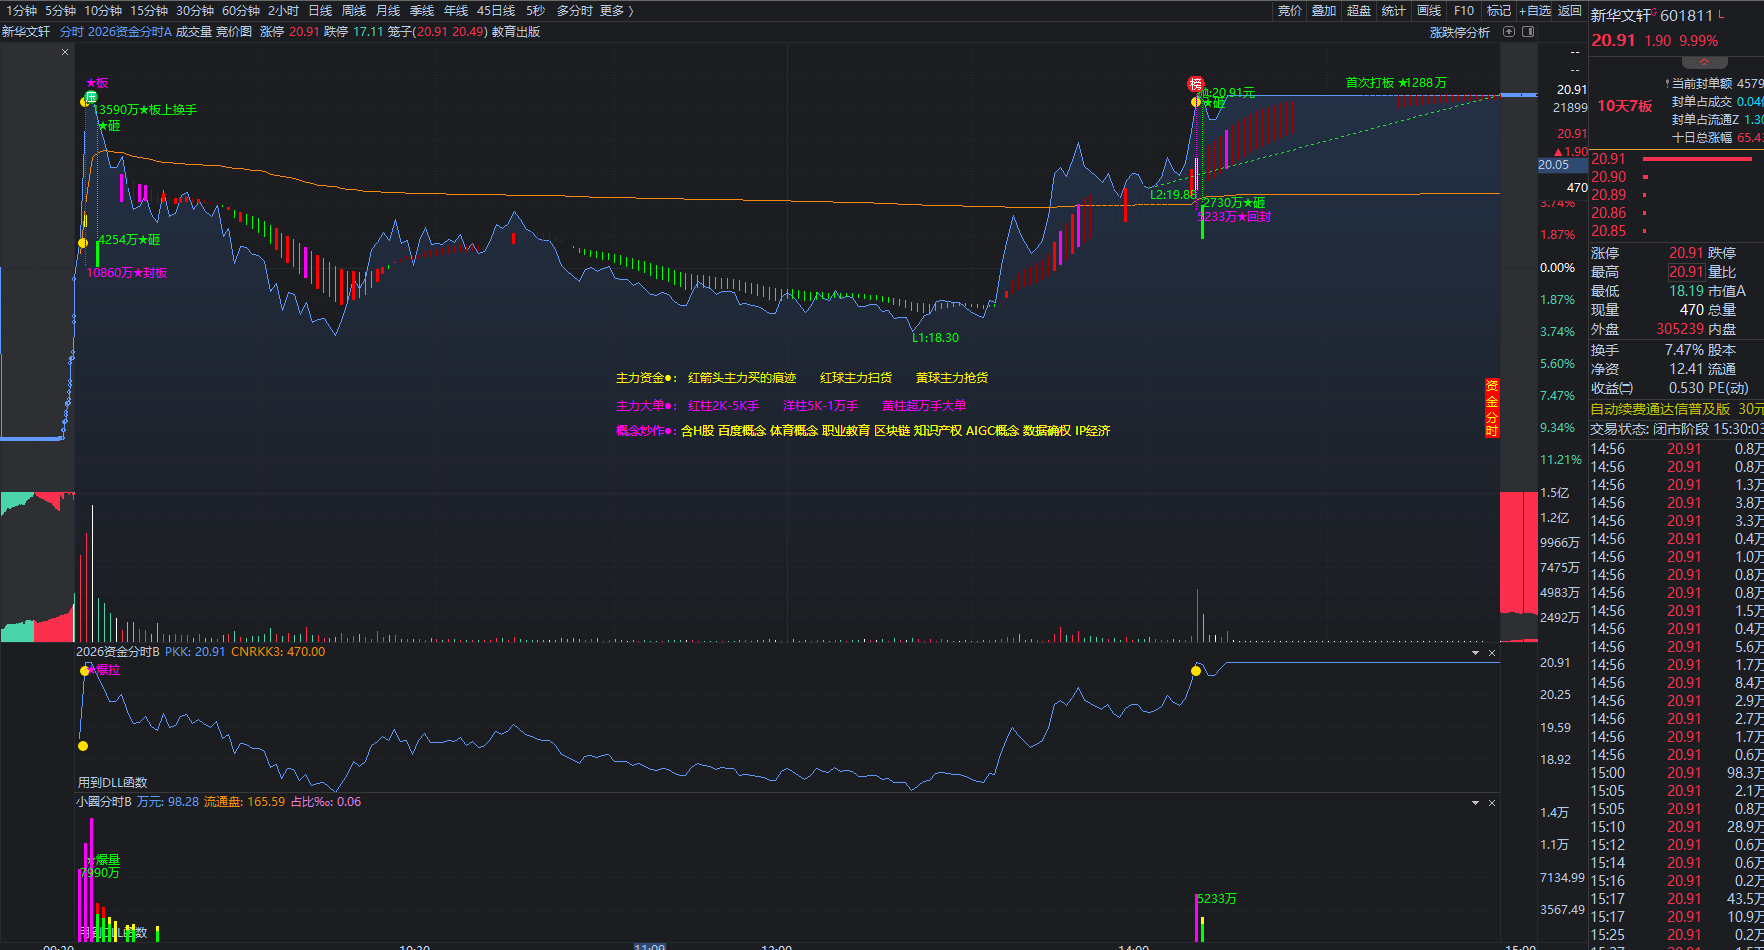Screen dimensions: 1764x950
Task: Open the 统计 statistics button
Action: click(x=1393, y=10)
